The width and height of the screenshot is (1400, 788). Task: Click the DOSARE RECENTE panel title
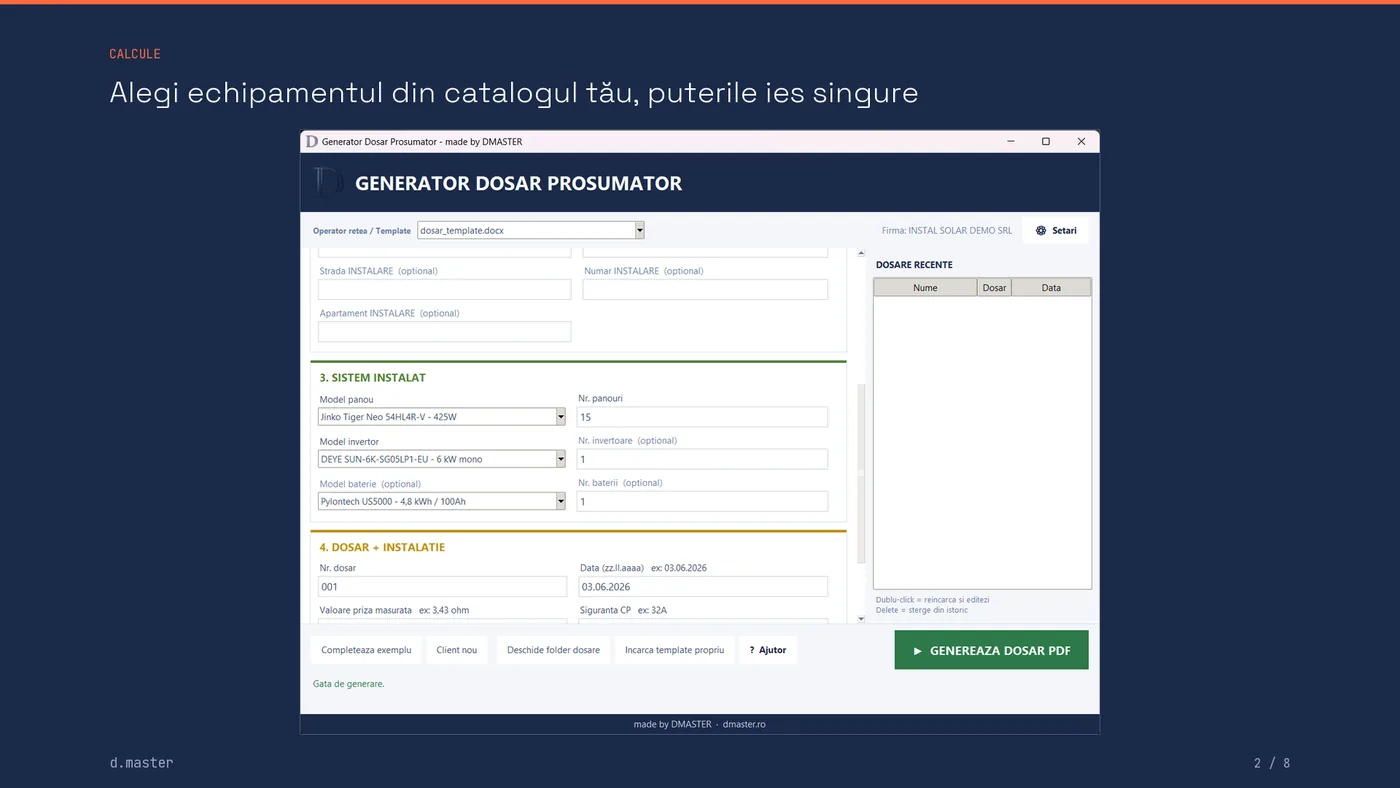coord(914,265)
